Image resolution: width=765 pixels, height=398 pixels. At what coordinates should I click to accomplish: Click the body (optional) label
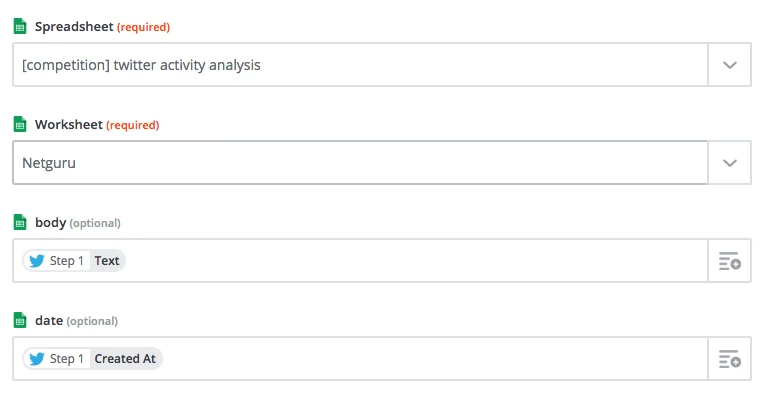pos(78,223)
